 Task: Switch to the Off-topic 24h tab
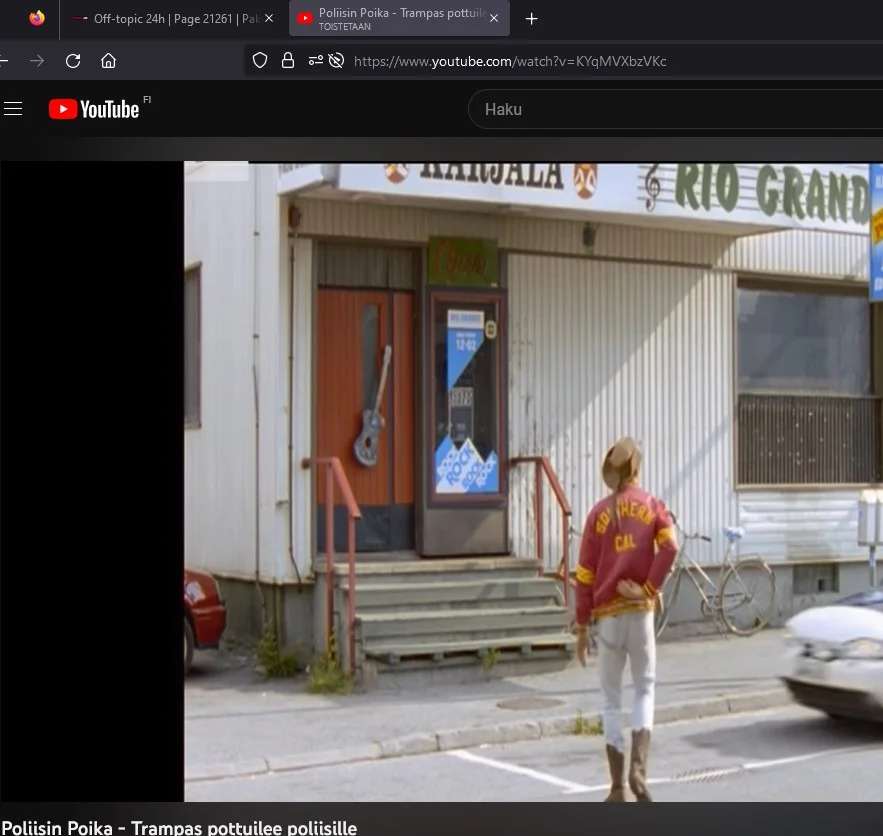[170, 18]
